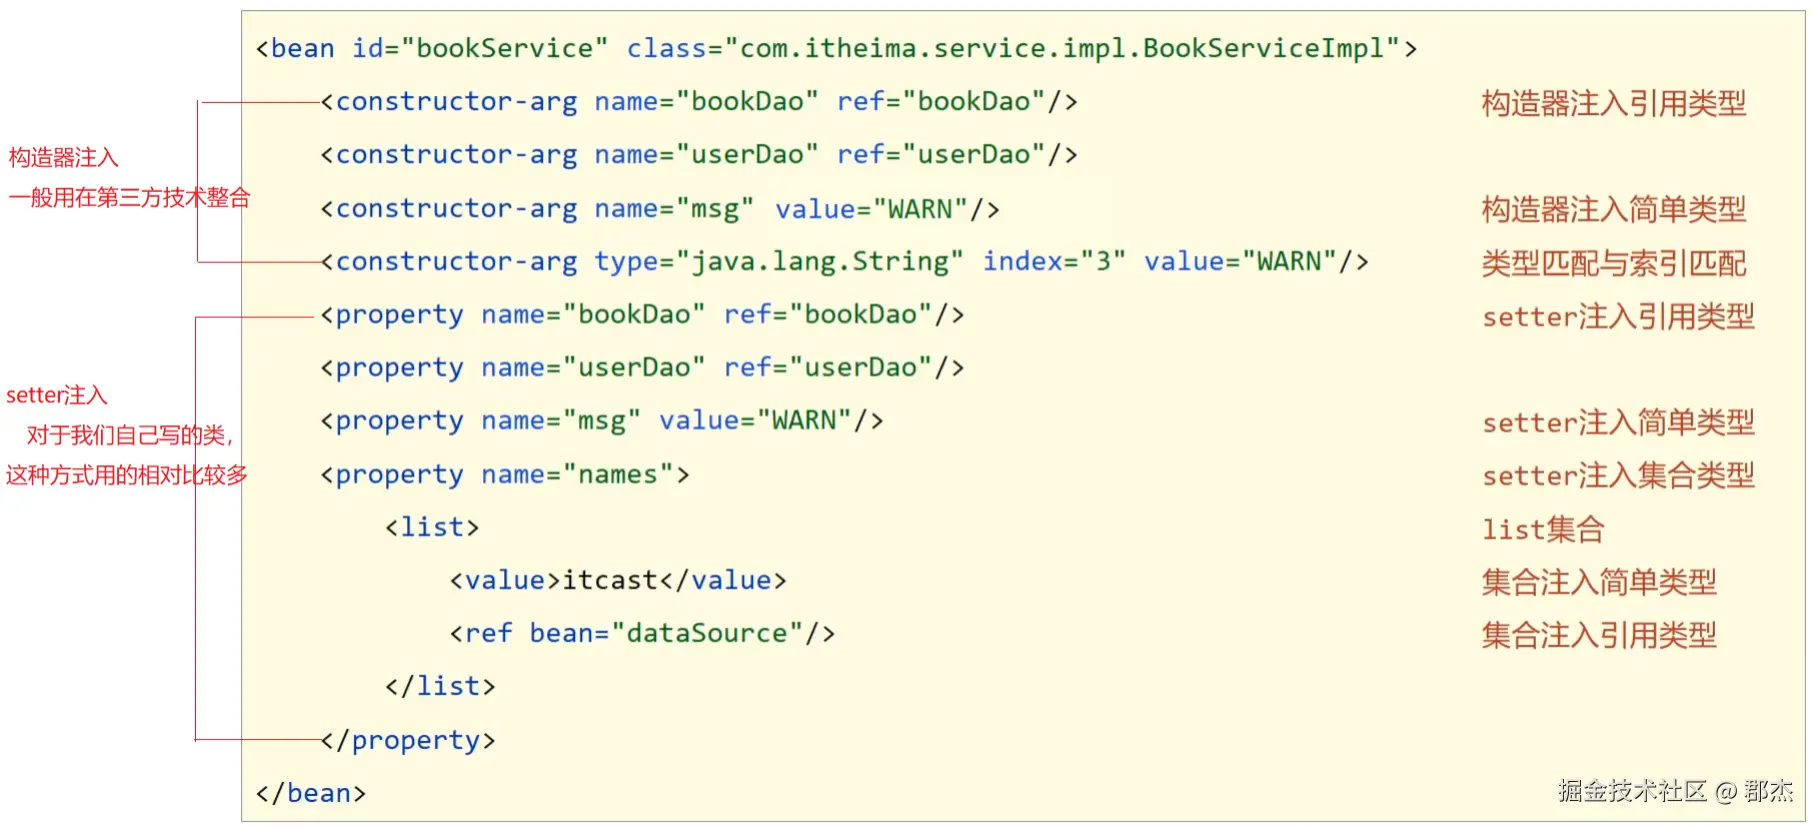1817x828 pixels.
Task: Select constructor-arg name="bookDao" line
Action: (698, 101)
